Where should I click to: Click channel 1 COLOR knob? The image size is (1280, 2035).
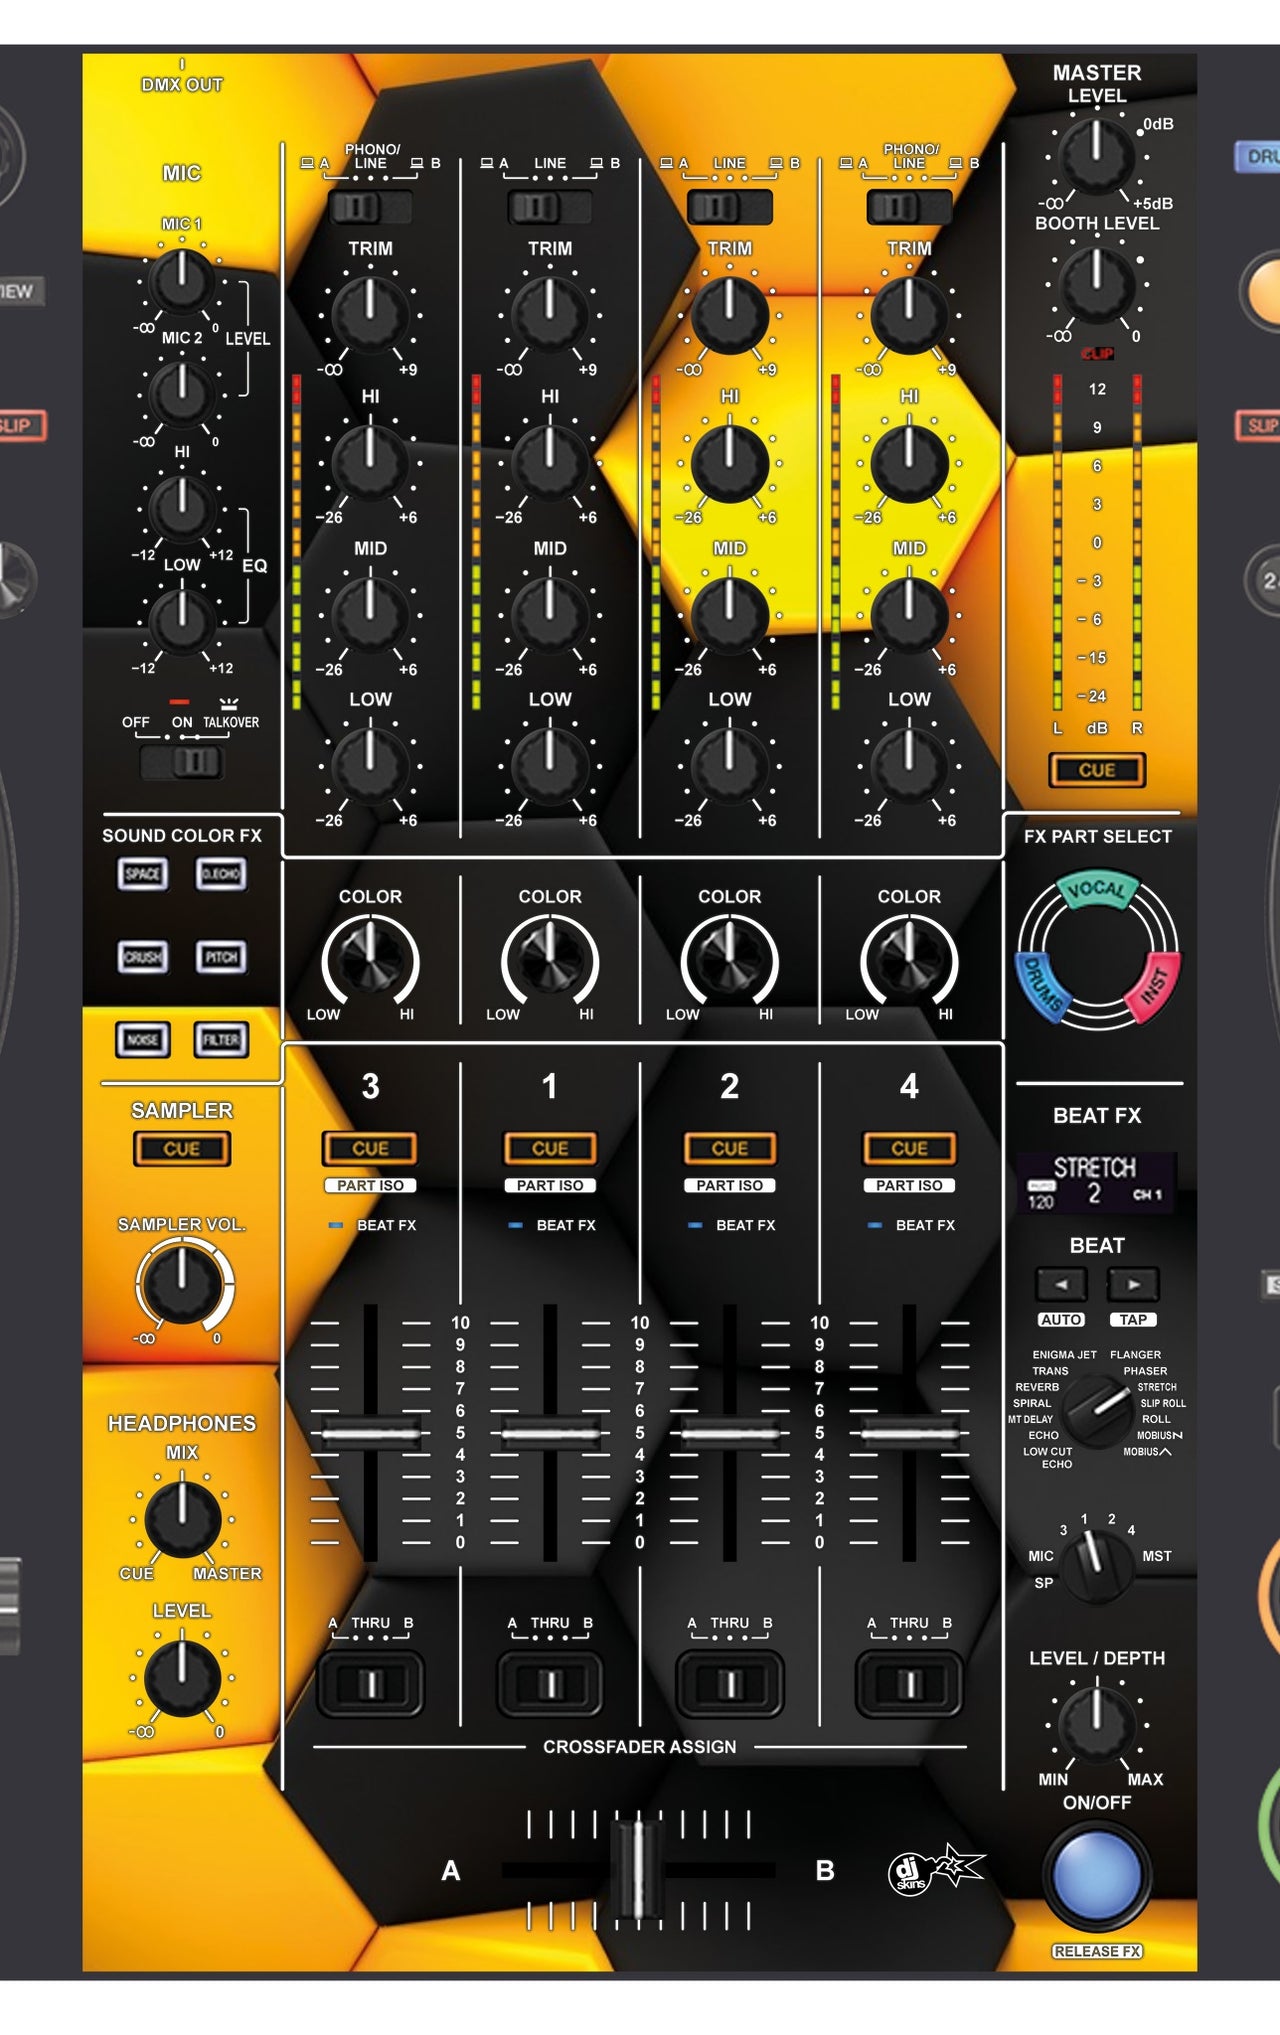[x=550, y=960]
